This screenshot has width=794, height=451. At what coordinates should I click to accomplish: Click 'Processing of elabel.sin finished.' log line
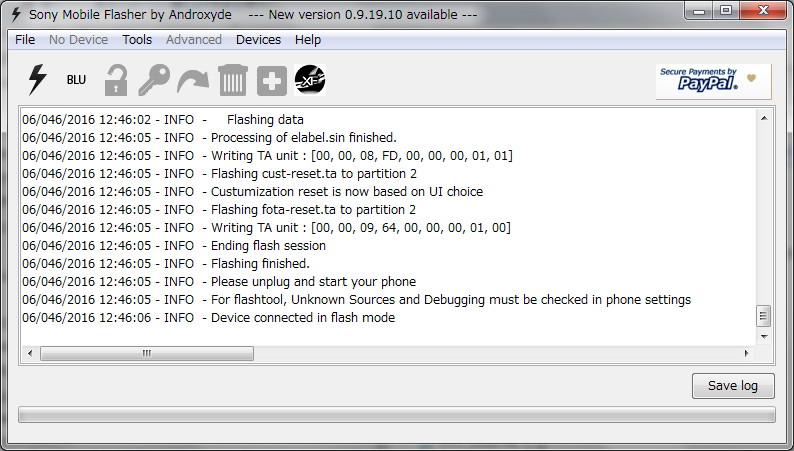click(x=210, y=138)
